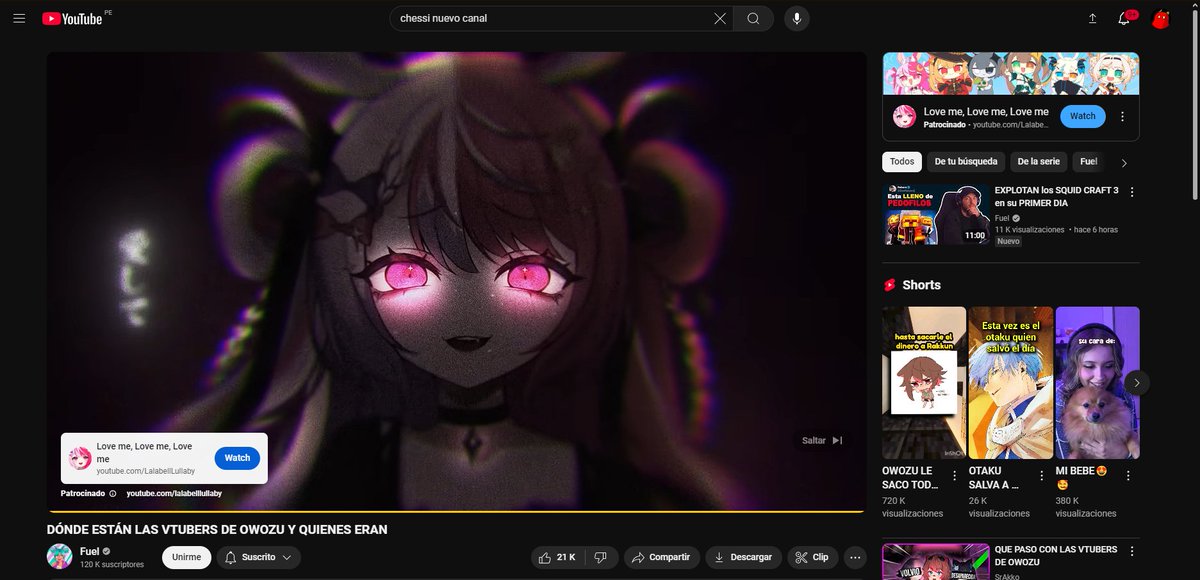Open the MI BEBE short thumbnail
This screenshot has height=580, width=1200.
point(1098,382)
